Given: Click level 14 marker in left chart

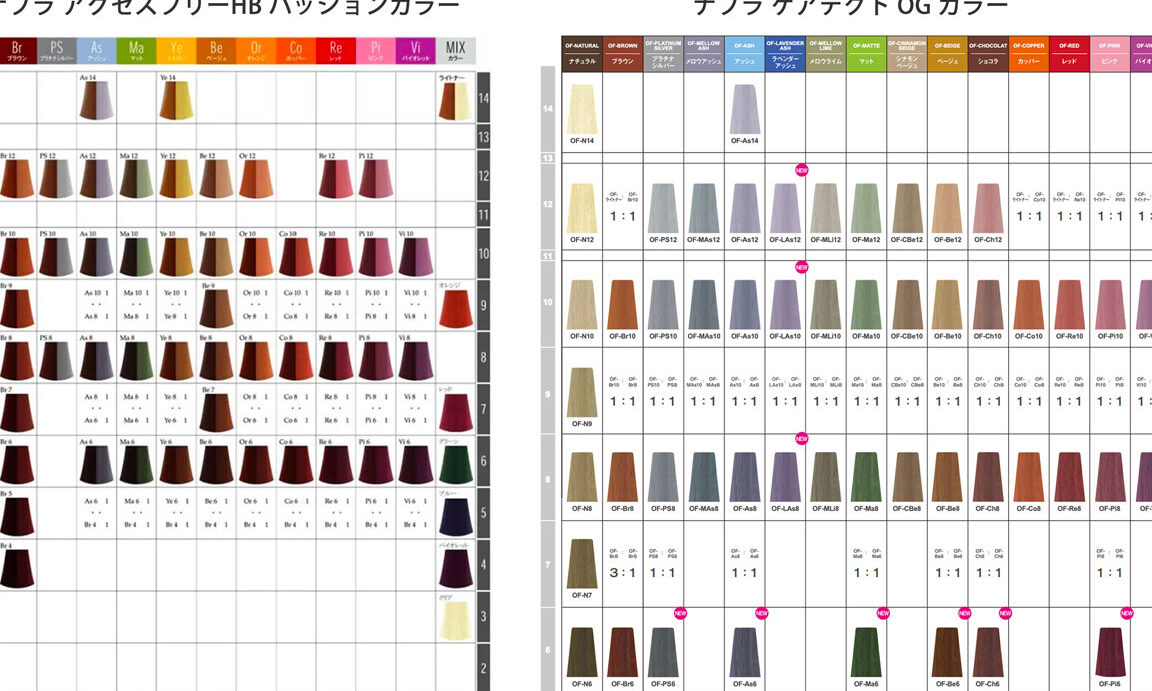Looking at the screenshot, I should (x=483, y=98).
